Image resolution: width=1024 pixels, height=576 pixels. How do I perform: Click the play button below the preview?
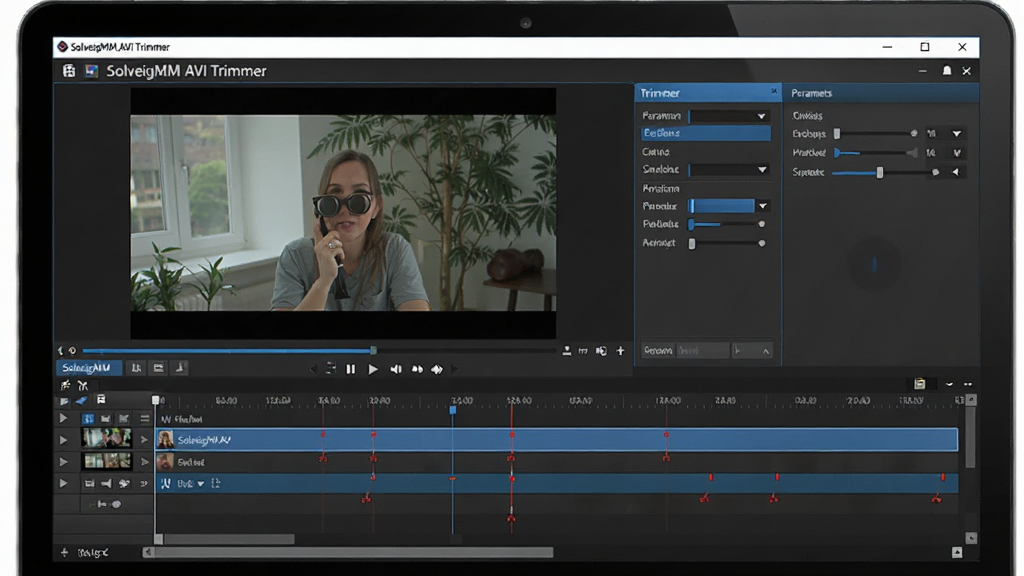click(x=373, y=370)
